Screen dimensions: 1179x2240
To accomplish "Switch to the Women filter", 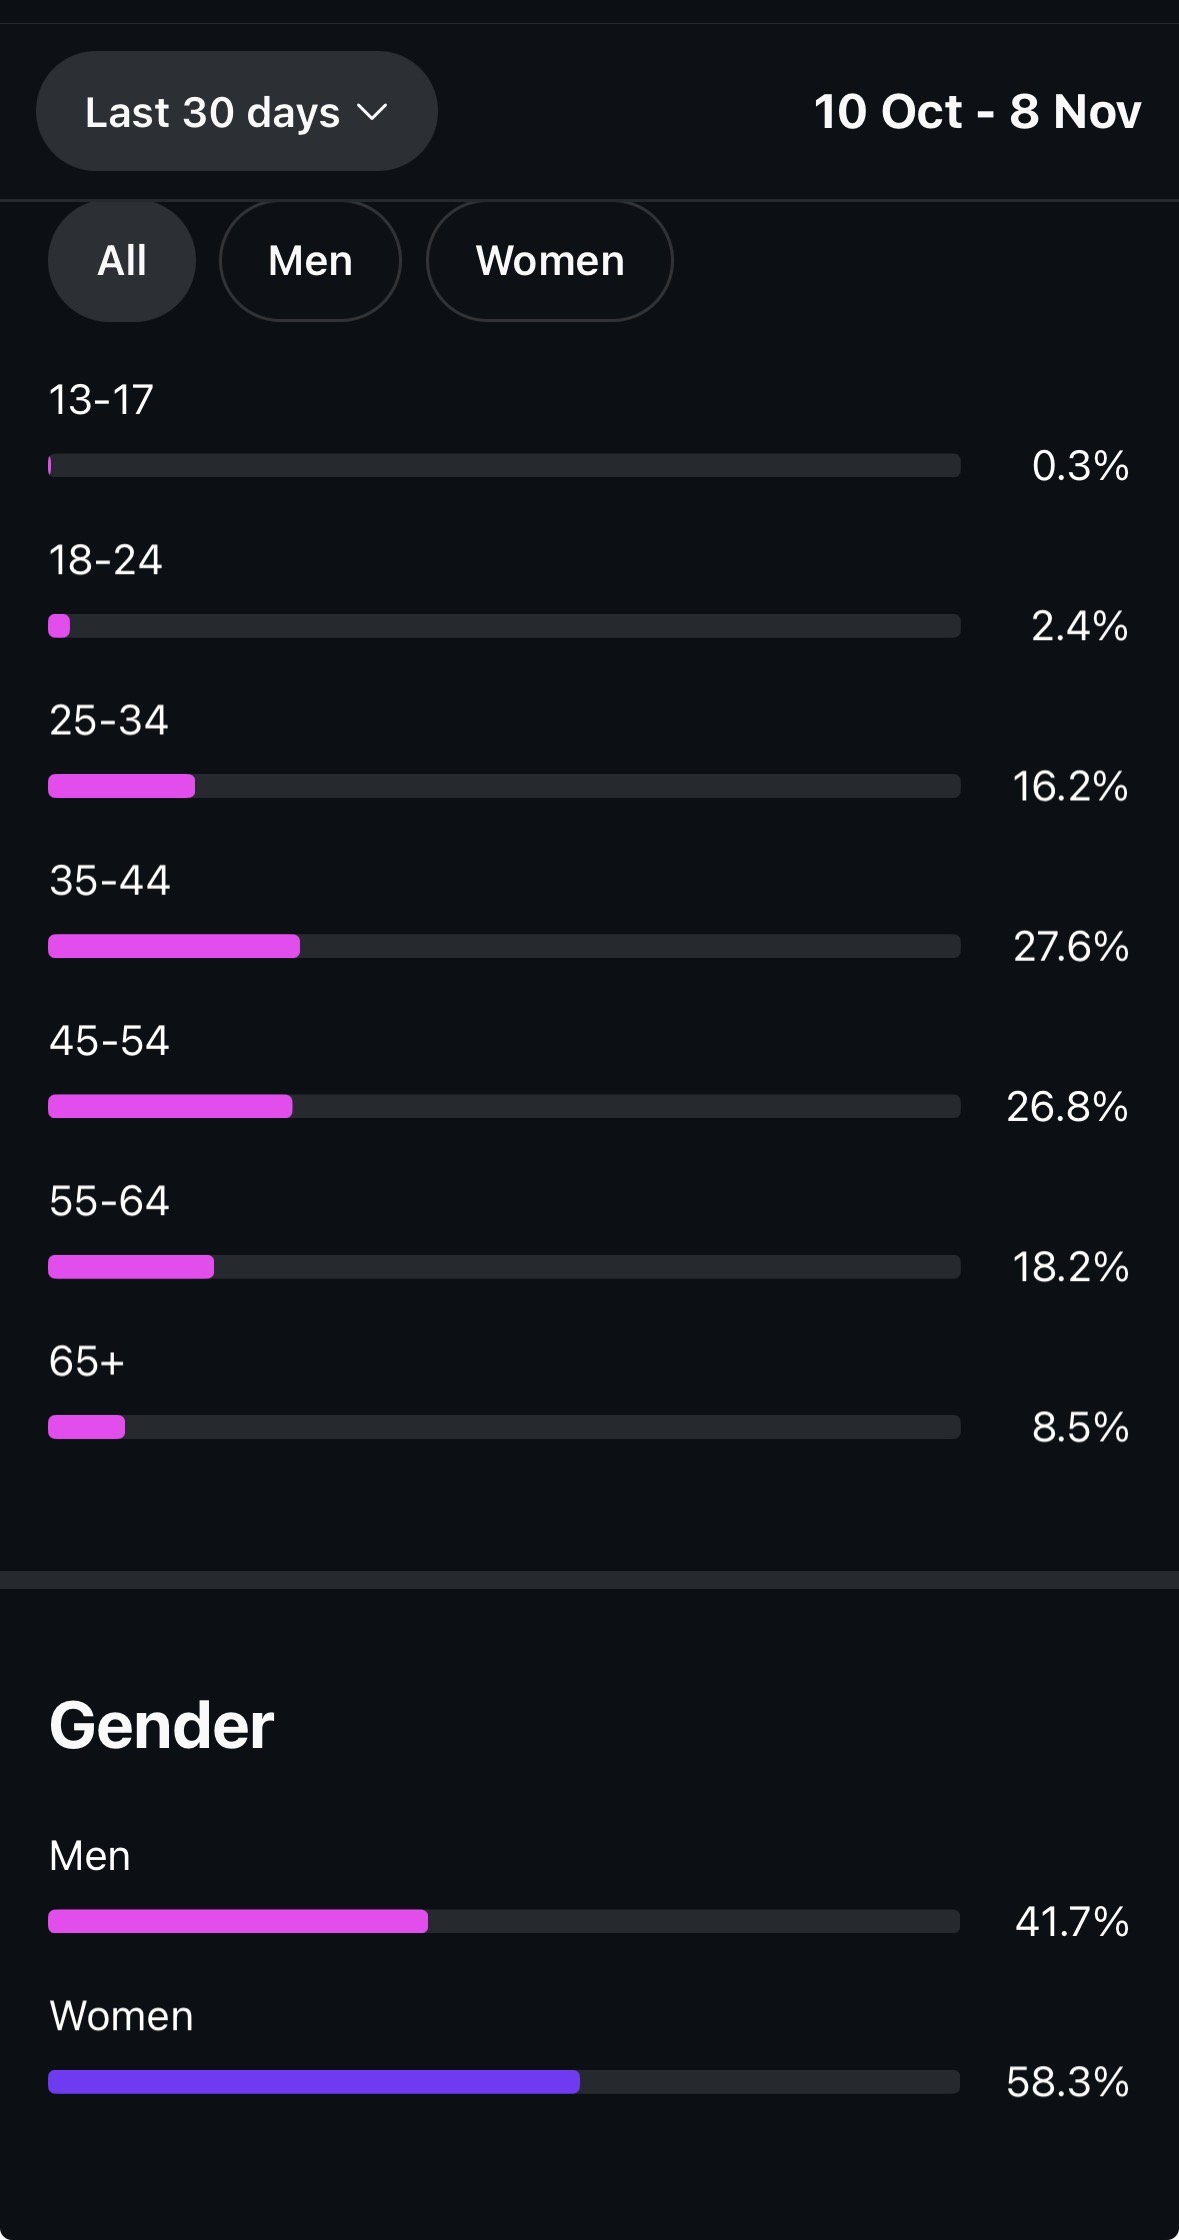I will (x=549, y=261).
